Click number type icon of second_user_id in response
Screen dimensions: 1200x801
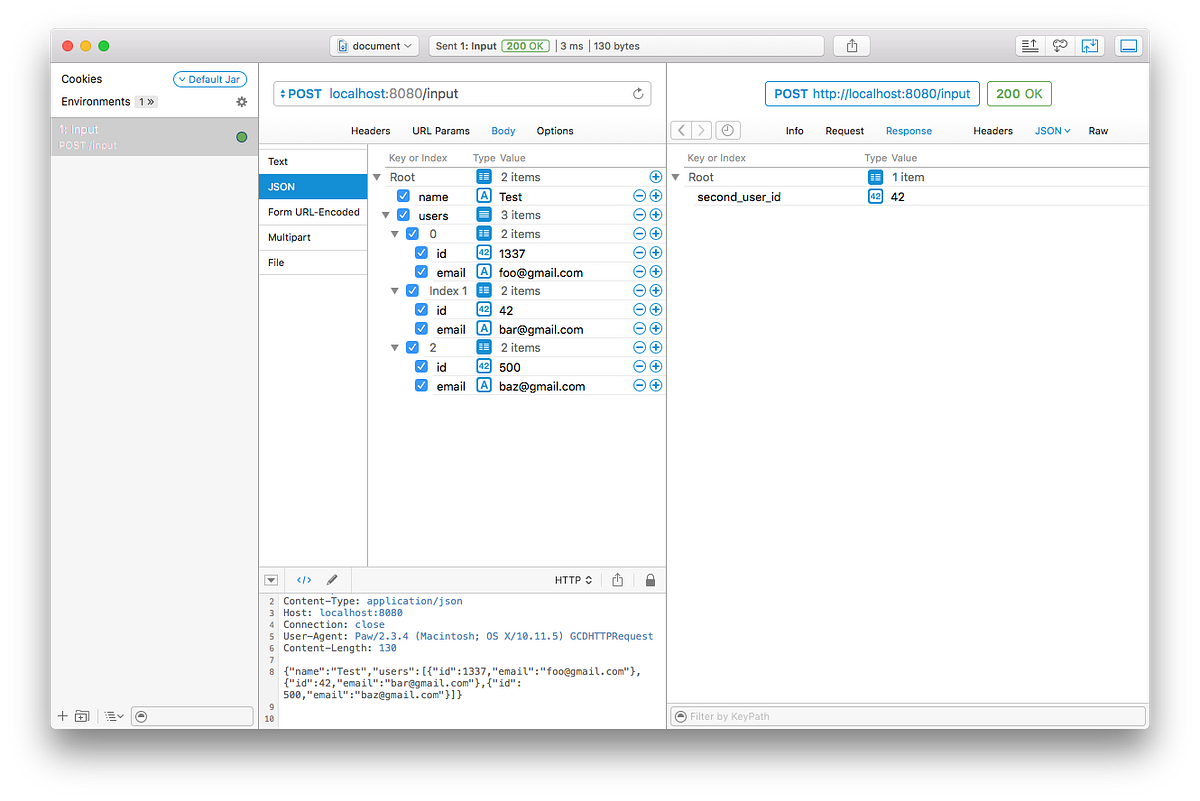point(875,197)
